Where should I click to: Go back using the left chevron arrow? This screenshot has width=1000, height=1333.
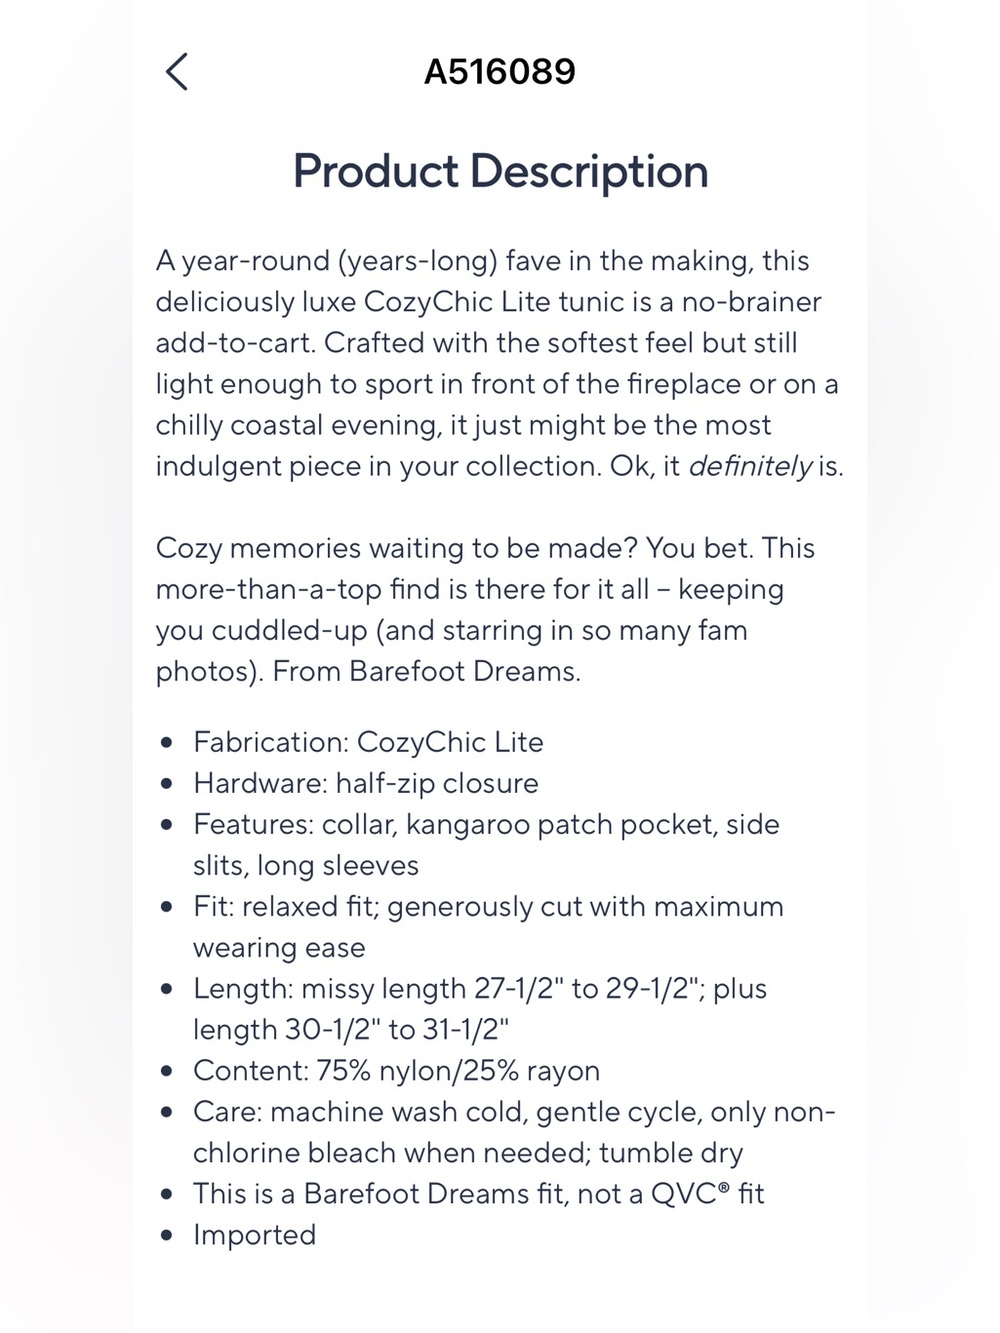point(177,72)
